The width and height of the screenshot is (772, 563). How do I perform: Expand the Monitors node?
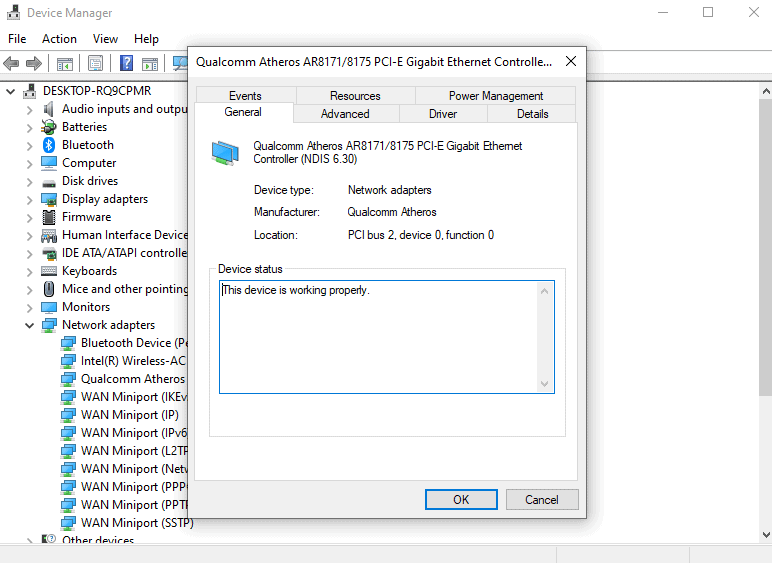click(30, 308)
